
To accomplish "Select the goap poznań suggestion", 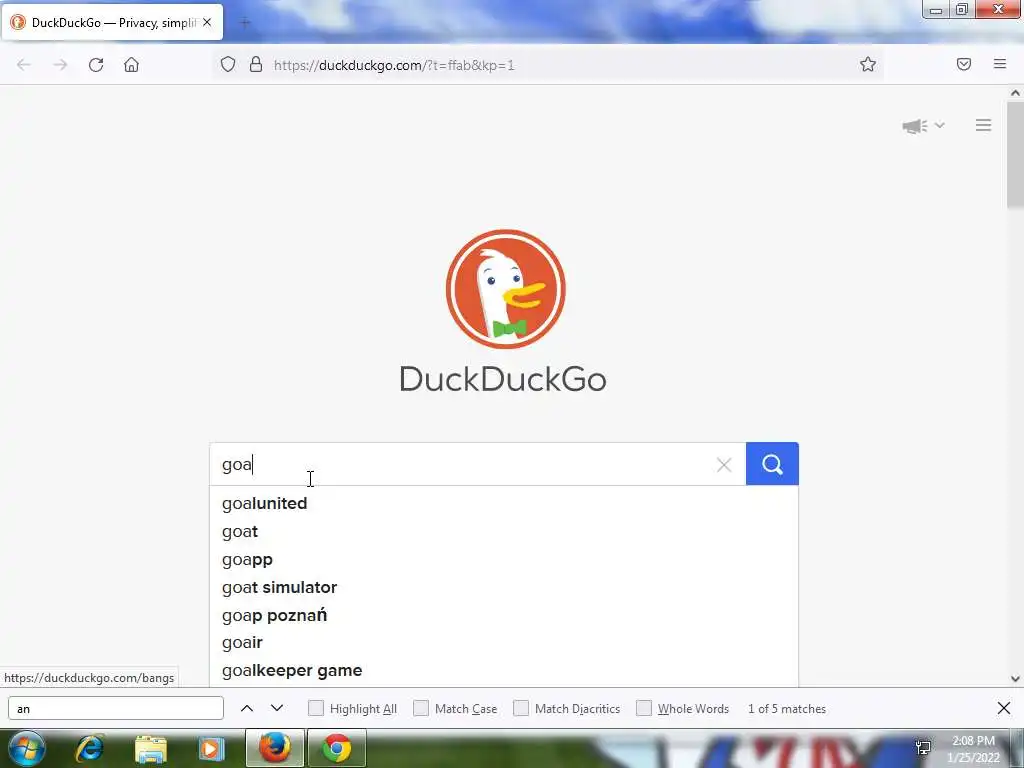I will pos(504,615).
